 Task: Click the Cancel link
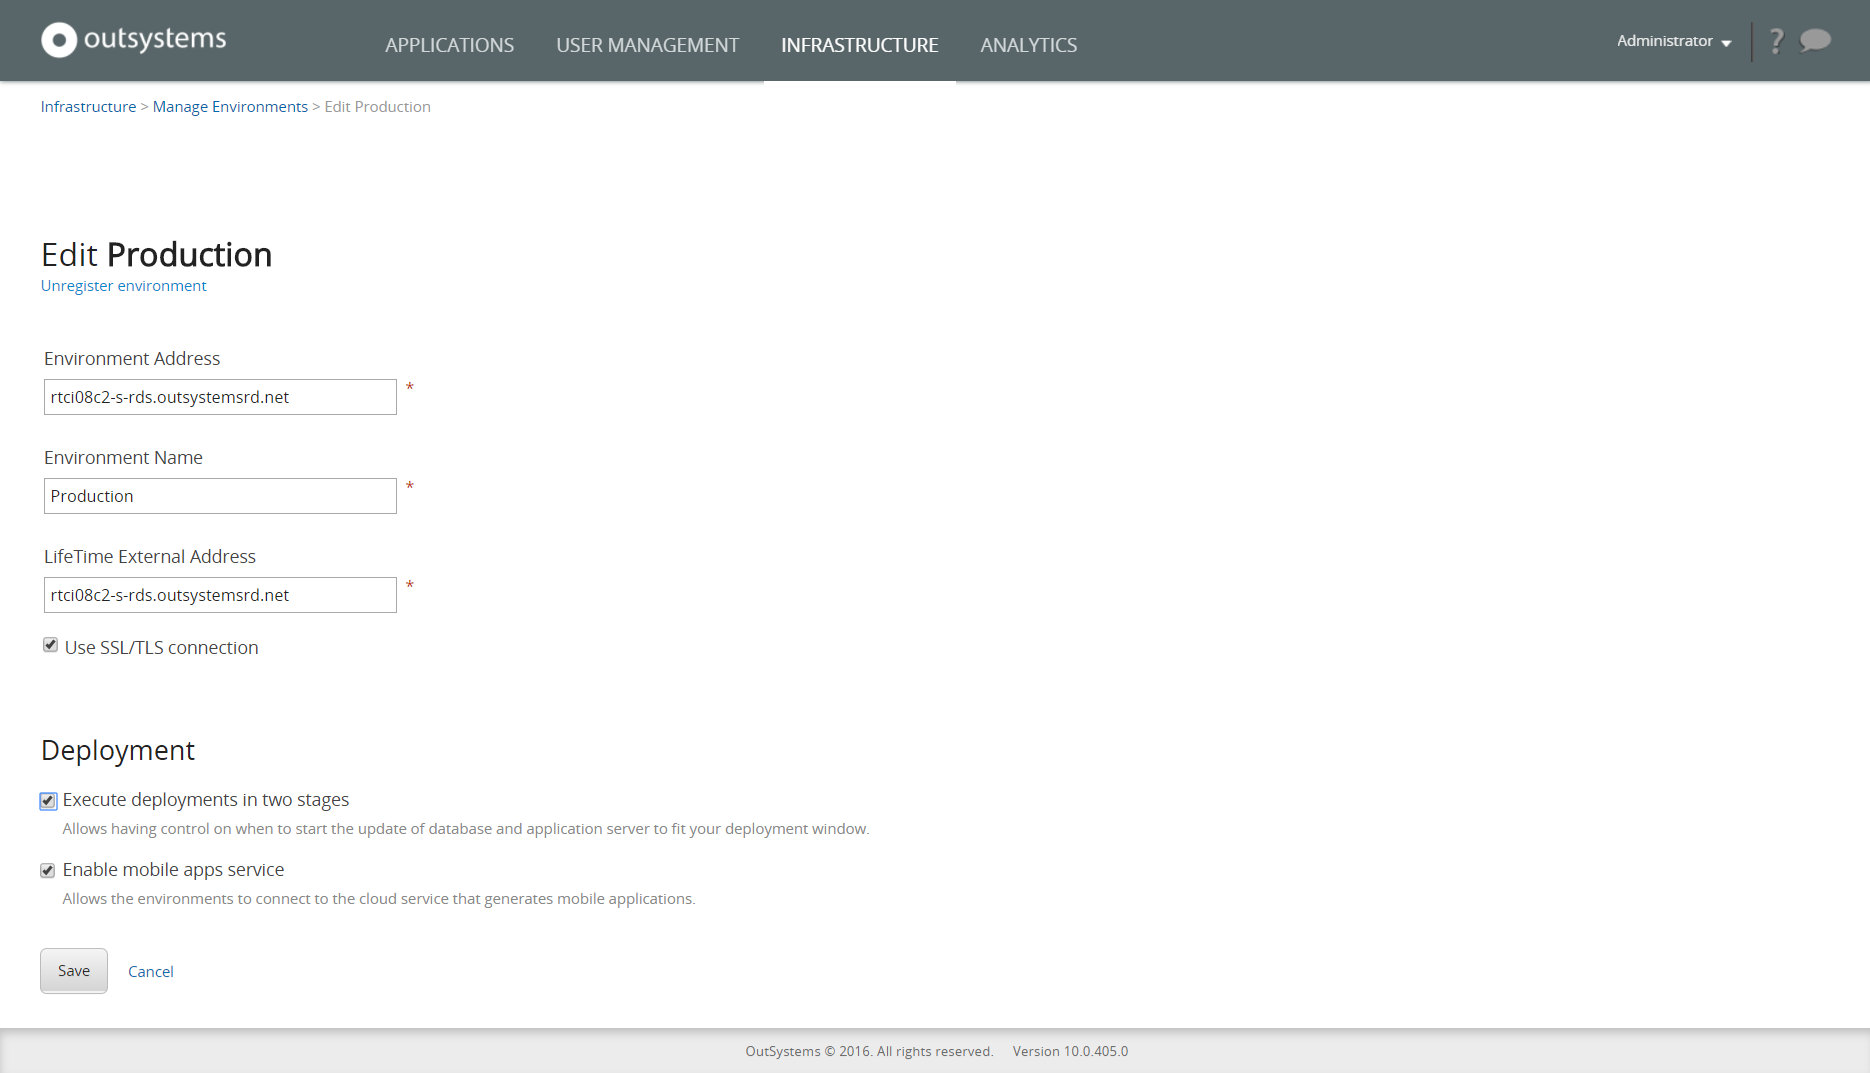[x=150, y=971]
